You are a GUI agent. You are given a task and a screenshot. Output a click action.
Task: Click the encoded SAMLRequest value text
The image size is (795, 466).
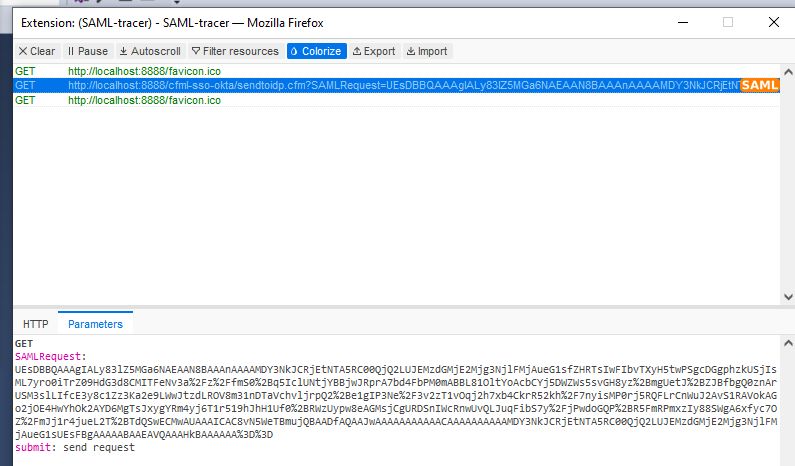[x=396, y=402]
